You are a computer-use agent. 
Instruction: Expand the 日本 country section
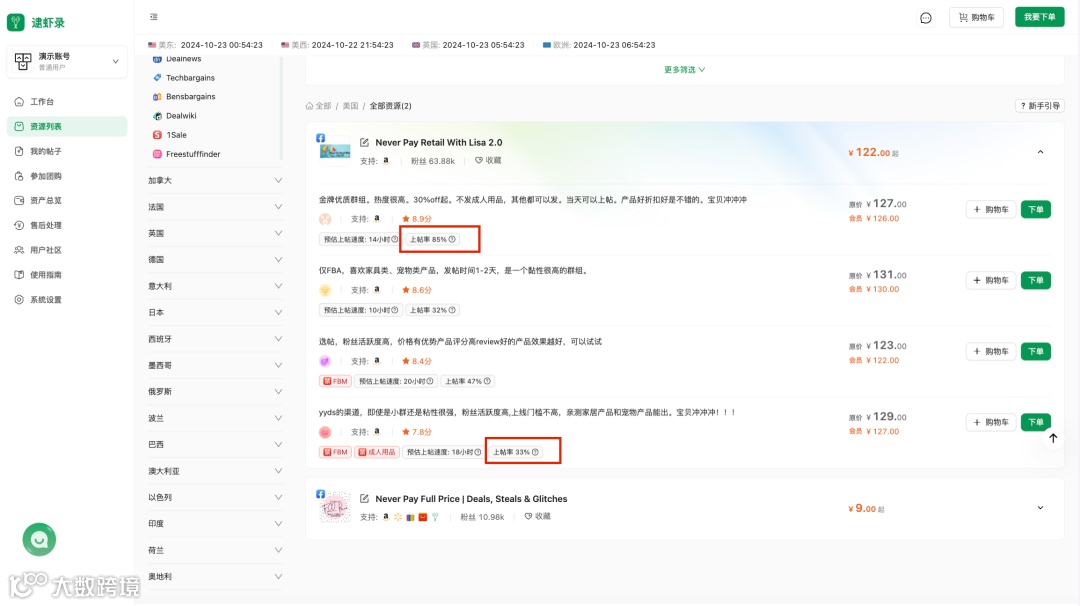pyautogui.click(x=215, y=313)
